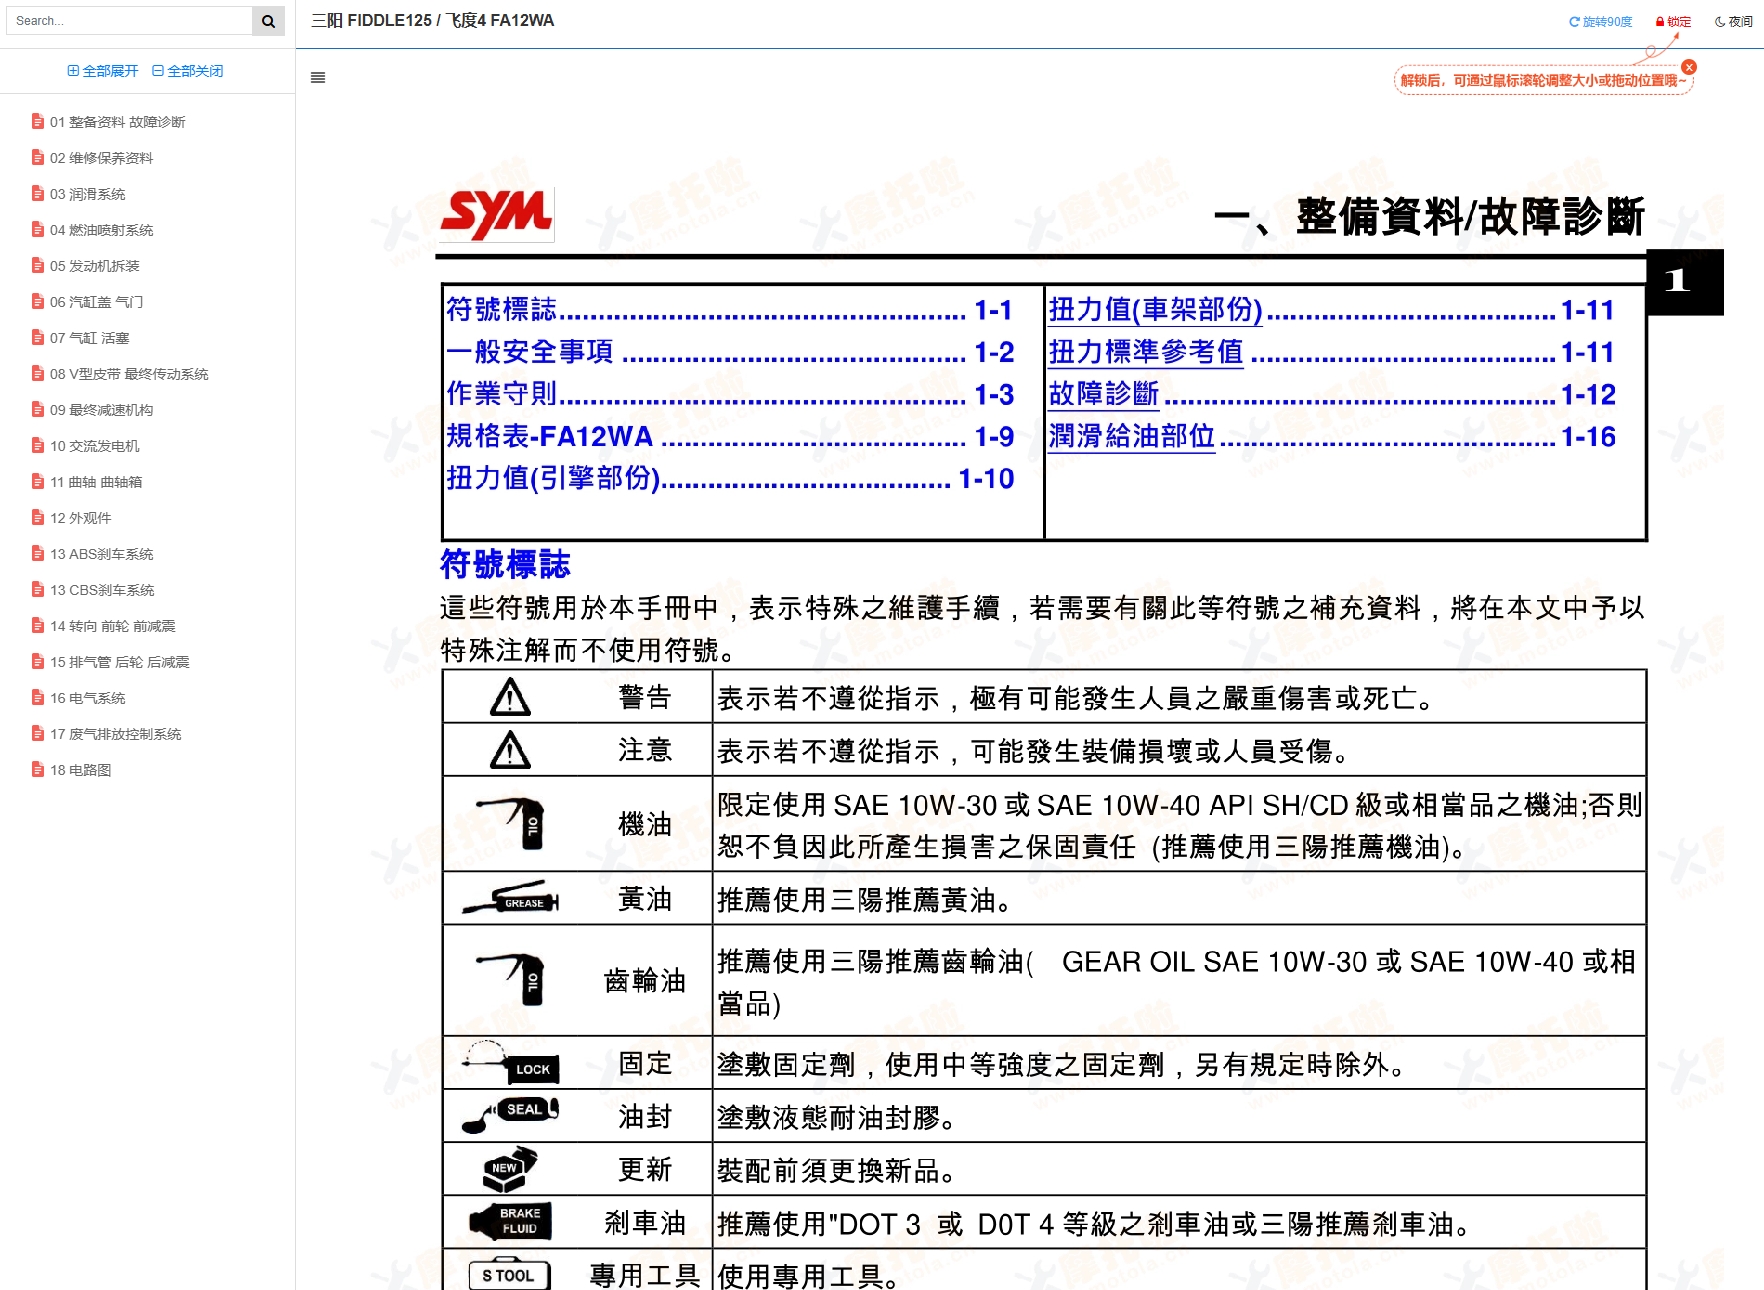This screenshot has height=1290, width=1764.
Task: Follow the 潤滑給油部位 link
Action: tap(1131, 436)
